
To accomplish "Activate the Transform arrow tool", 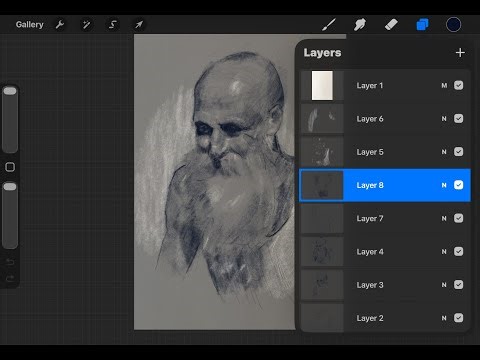I will pos(139,24).
